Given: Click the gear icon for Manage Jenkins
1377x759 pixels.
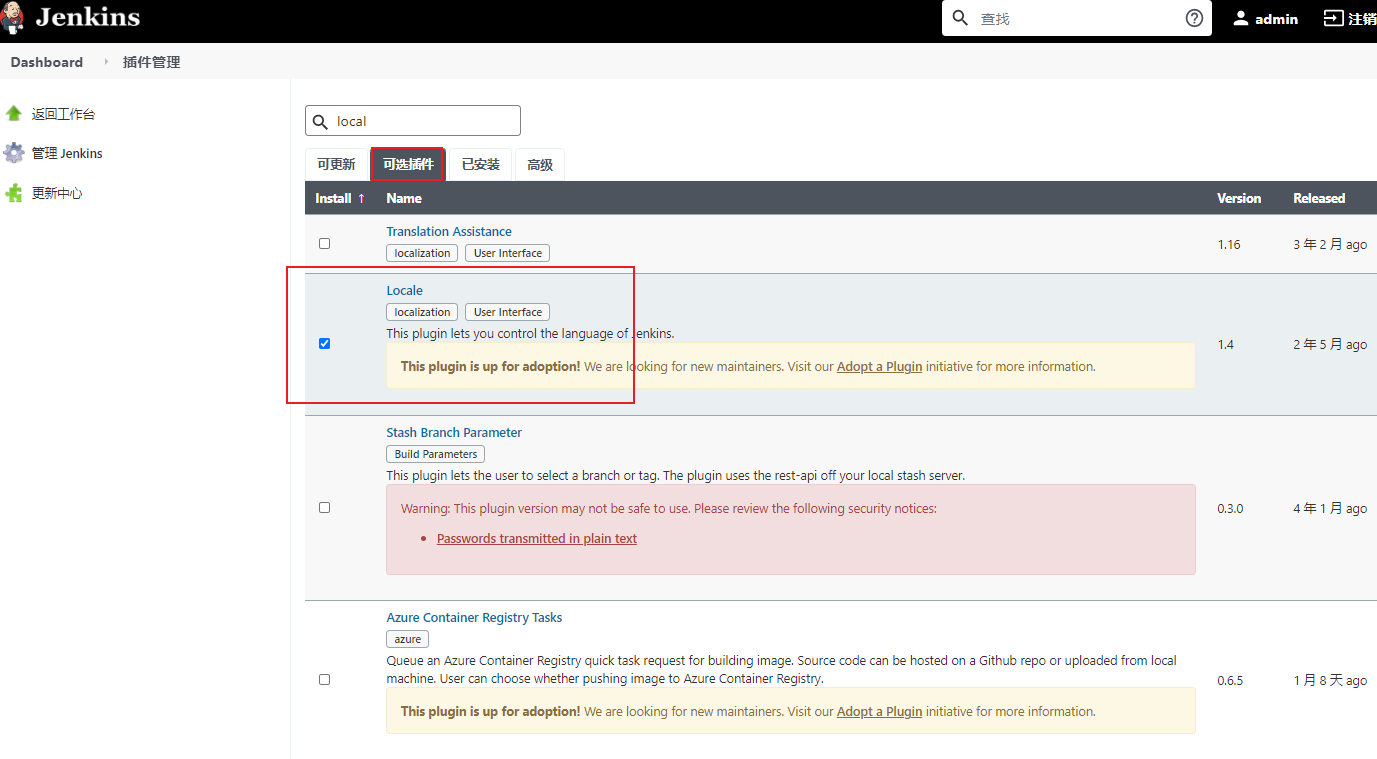Looking at the screenshot, I should pos(14,153).
